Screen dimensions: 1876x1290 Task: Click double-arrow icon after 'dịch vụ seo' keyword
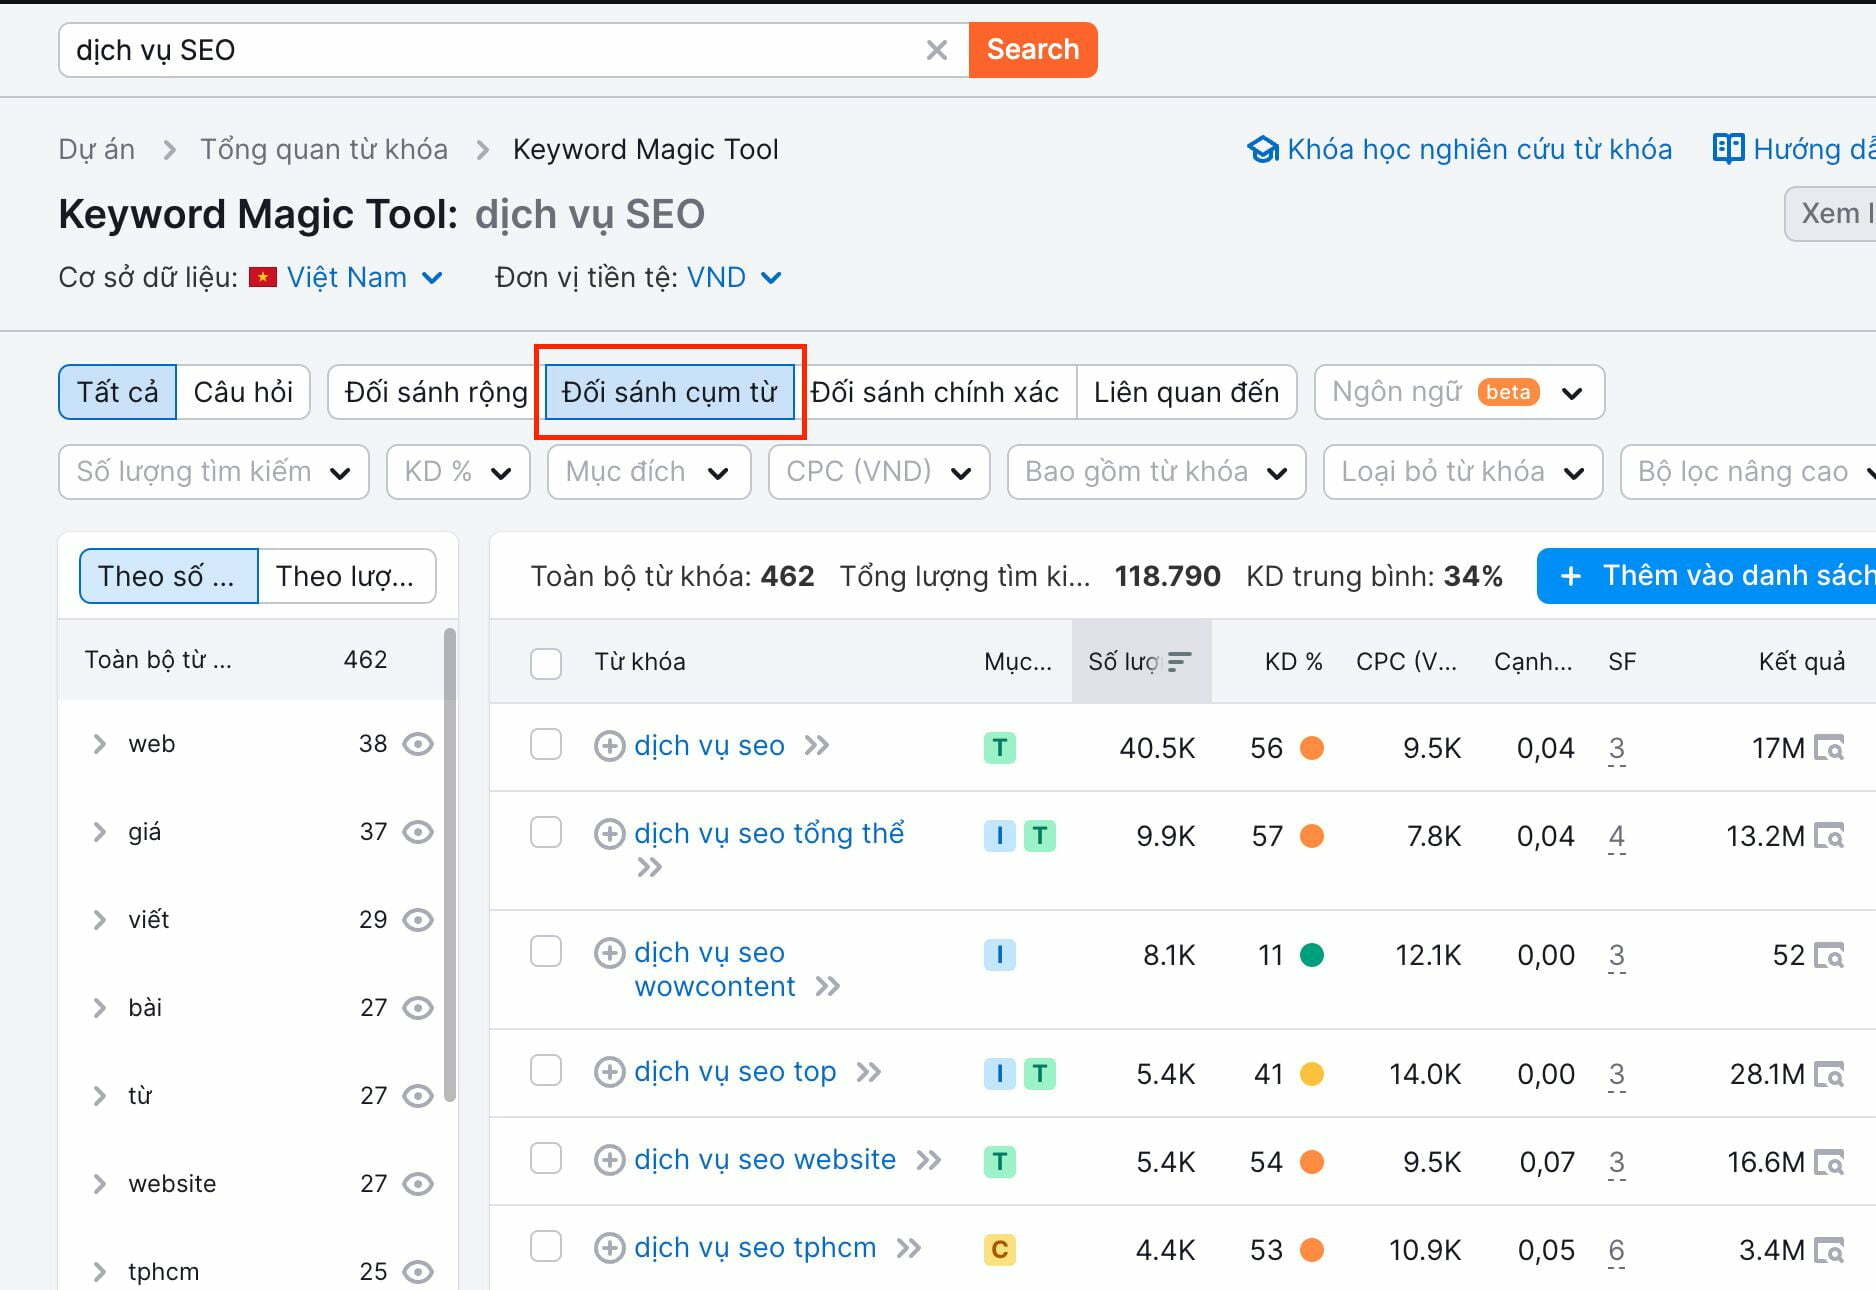(x=817, y=746)
